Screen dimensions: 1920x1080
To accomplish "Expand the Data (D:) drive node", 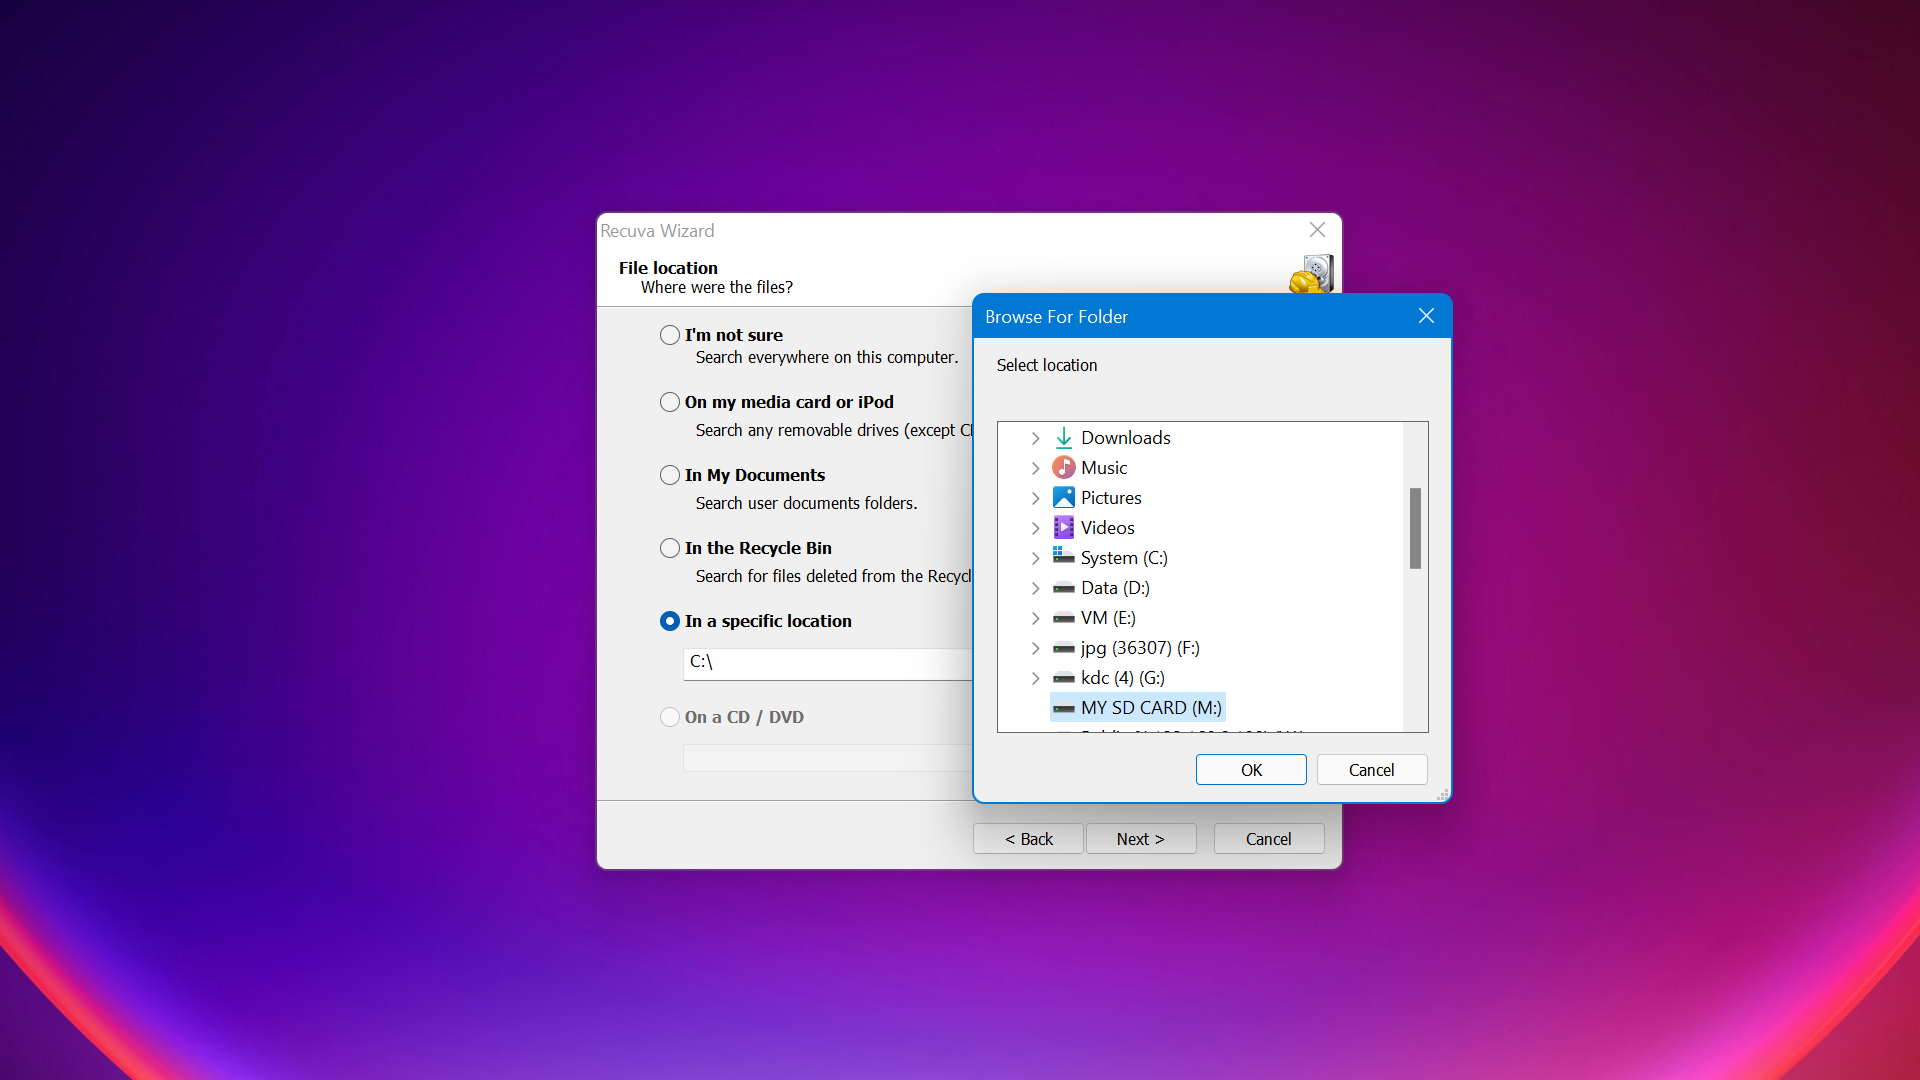I will pyautogui.click(x=1036, y=588).
